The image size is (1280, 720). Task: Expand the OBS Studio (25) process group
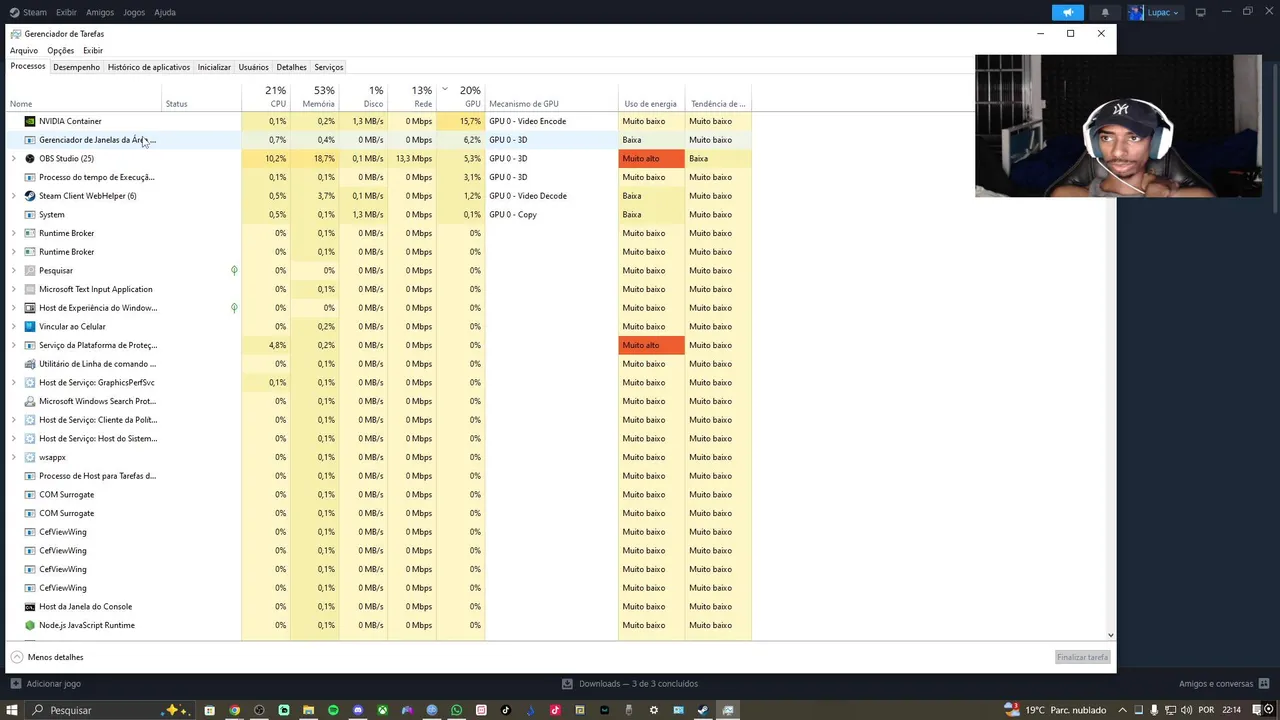point(13,158)
